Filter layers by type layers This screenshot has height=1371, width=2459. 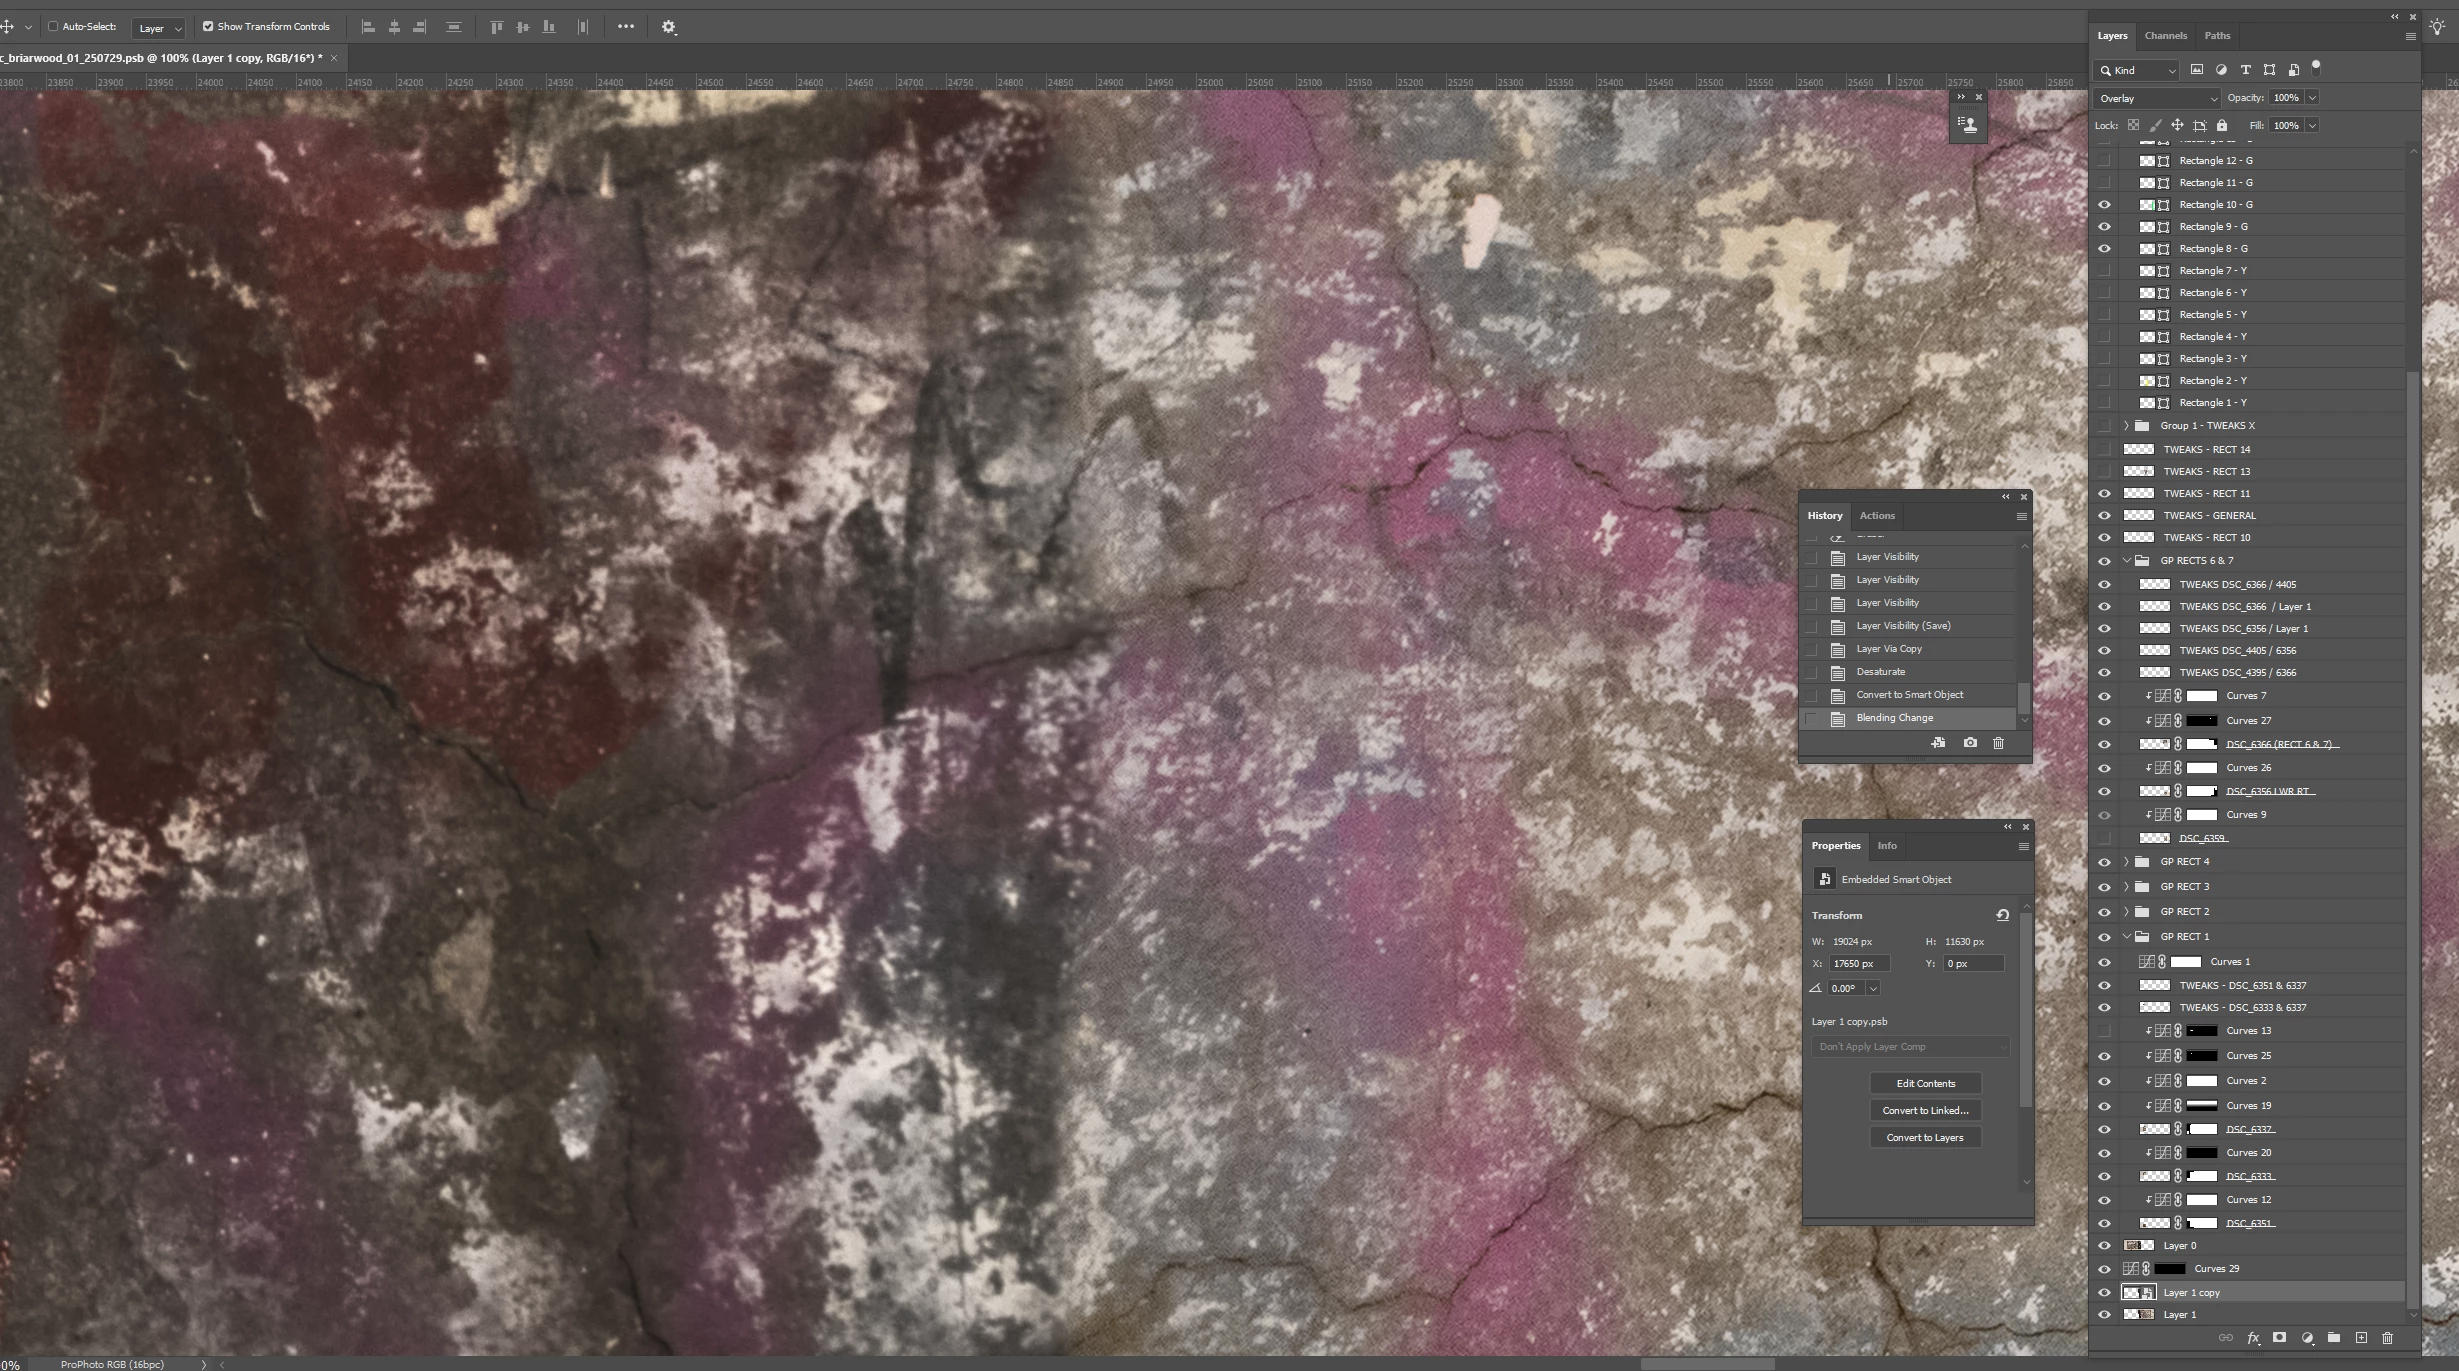[x=2245, y=70]
